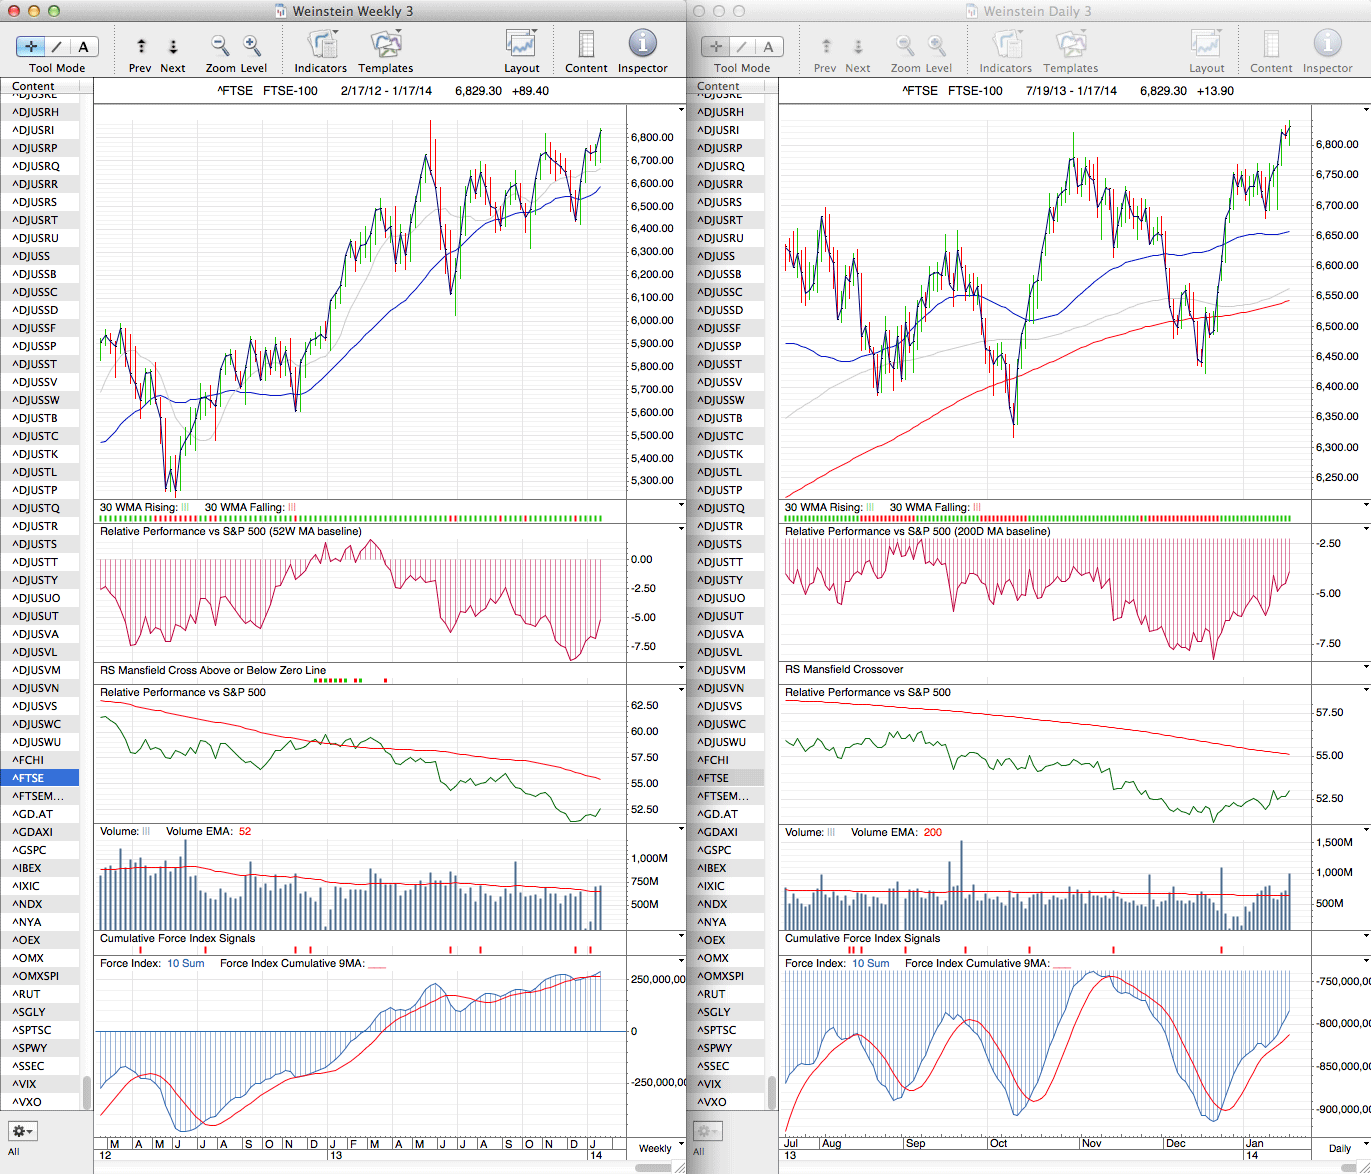The image size is (1371, 1174).
Task: Click the Zoom out magnifier in Weekly toolbar
Action: [220, 46]
